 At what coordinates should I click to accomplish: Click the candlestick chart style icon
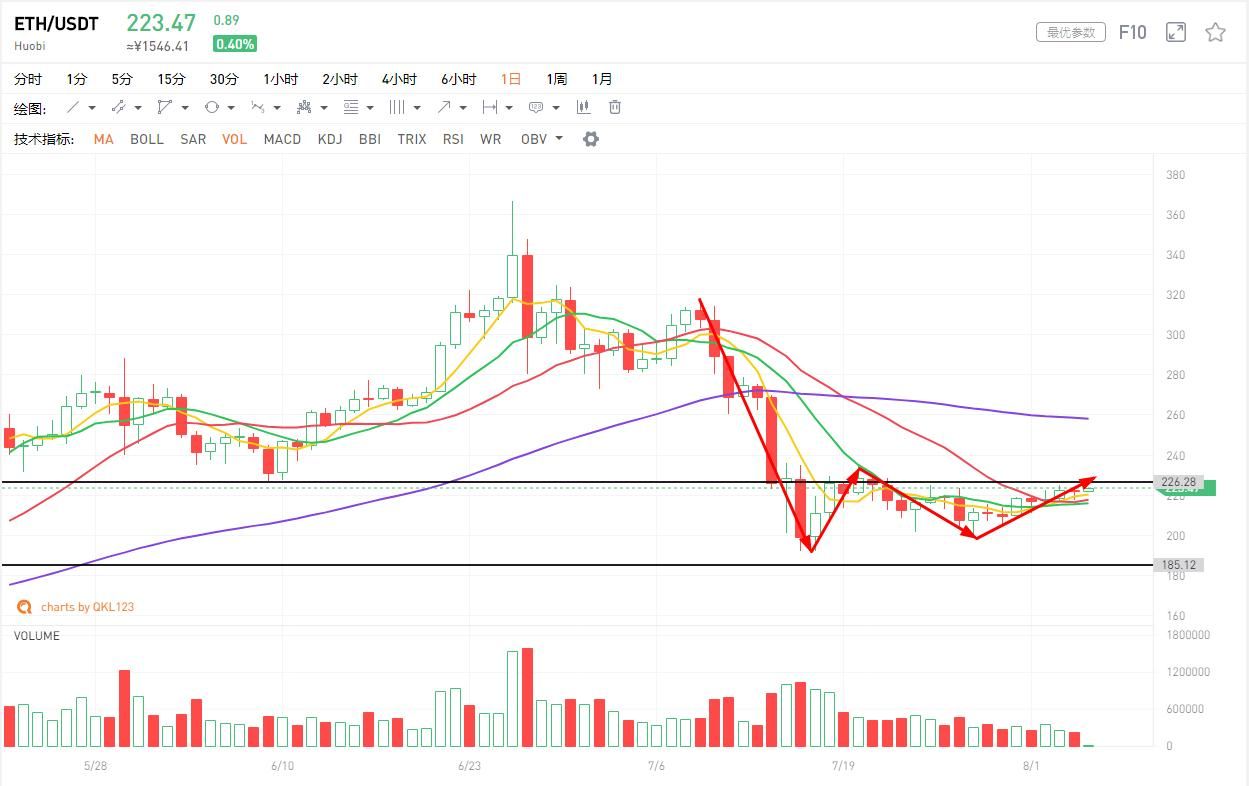583,107
